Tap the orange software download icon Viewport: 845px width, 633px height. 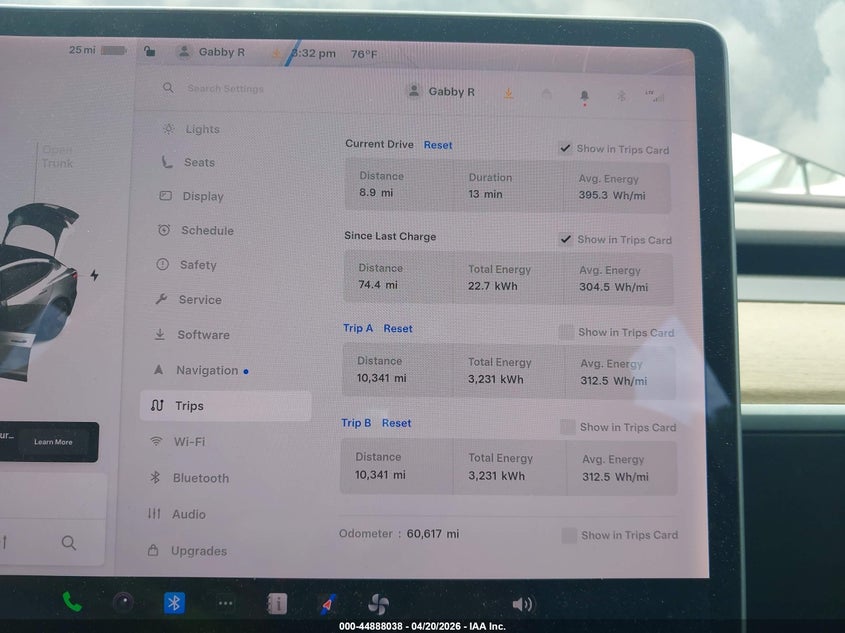508,94
